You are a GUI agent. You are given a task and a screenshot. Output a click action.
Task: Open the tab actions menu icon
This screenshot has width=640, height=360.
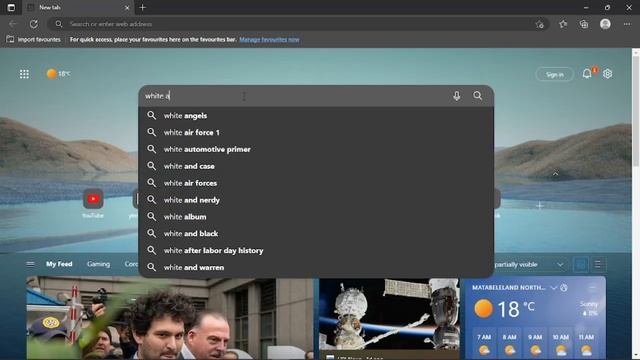[x=11, y=7]
